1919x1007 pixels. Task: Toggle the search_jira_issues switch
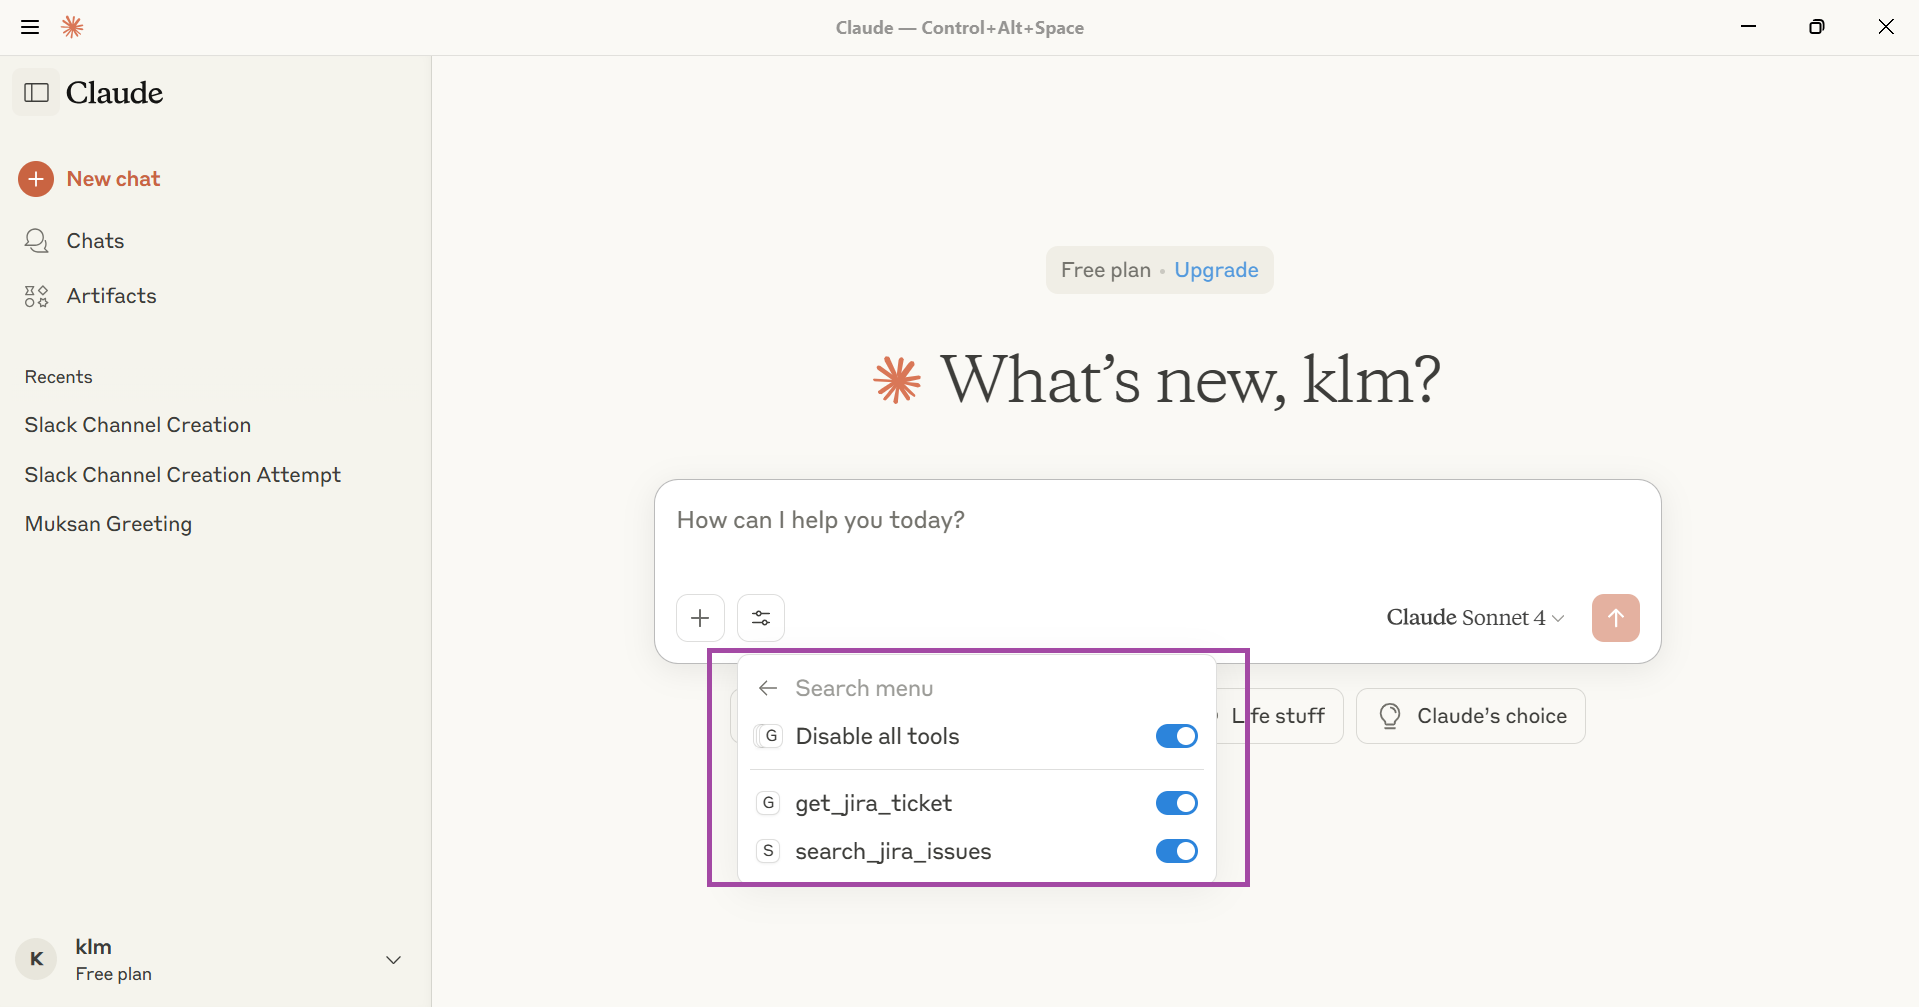click(1176, 851)
